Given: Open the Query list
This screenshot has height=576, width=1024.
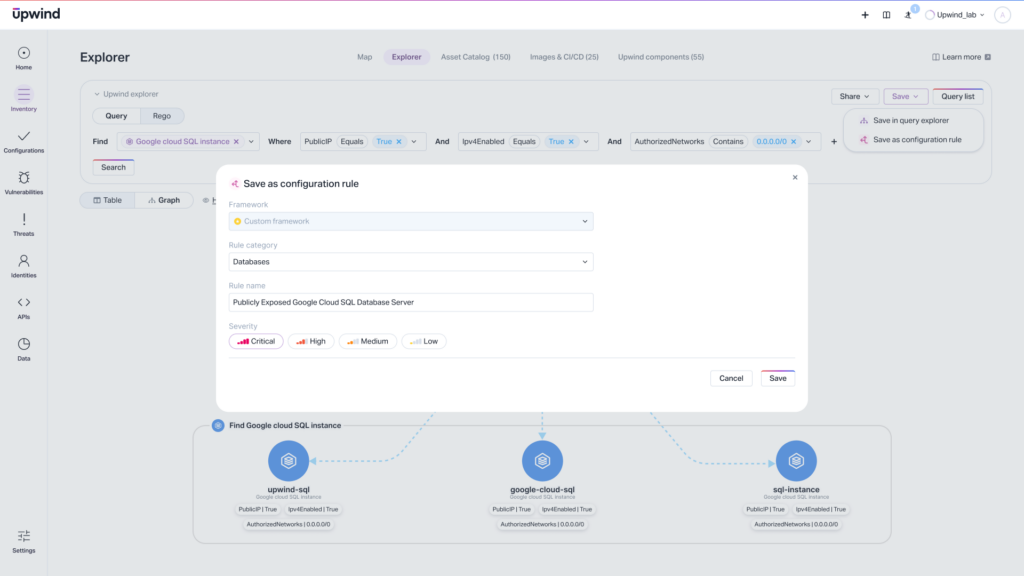Looking at the screenshot, I should (x=957, y=97).
